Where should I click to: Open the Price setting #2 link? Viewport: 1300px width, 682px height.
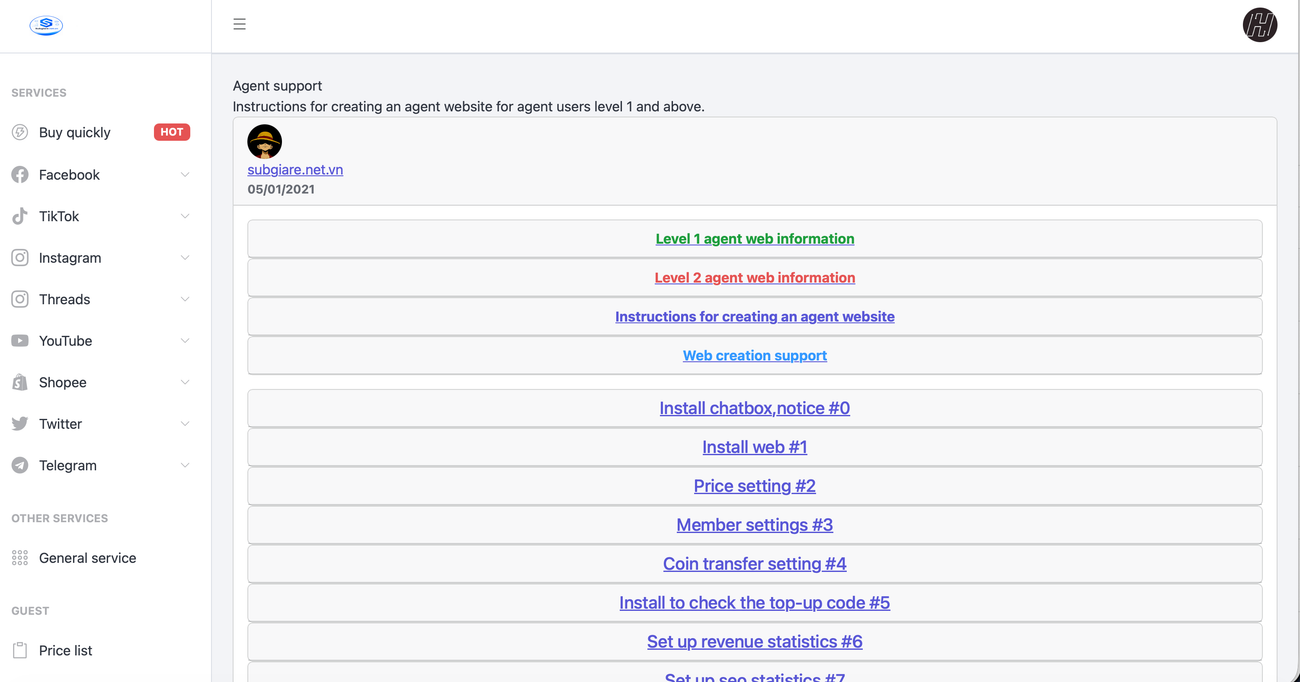(x=755, y=486)
